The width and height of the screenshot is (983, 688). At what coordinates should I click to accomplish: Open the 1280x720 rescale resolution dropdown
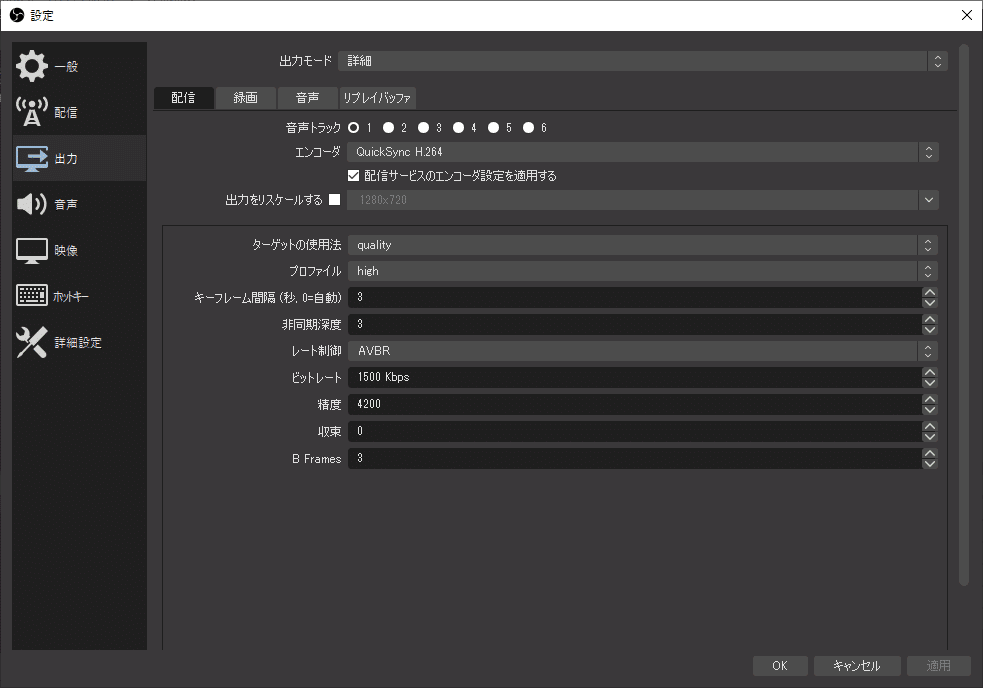point(643,200)
